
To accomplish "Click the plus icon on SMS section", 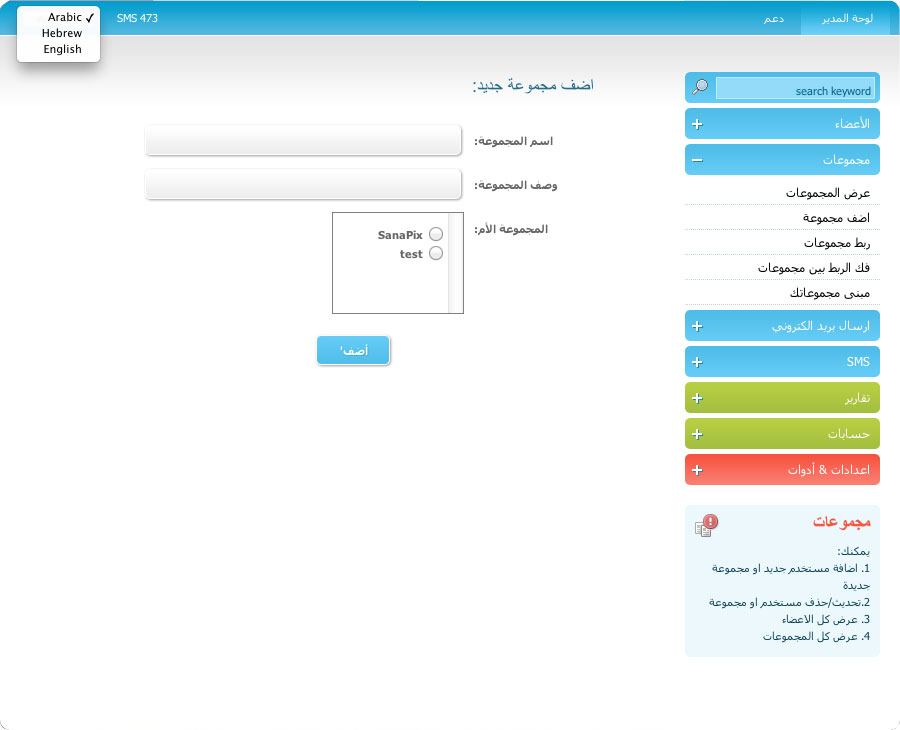I will click(697, 362).
